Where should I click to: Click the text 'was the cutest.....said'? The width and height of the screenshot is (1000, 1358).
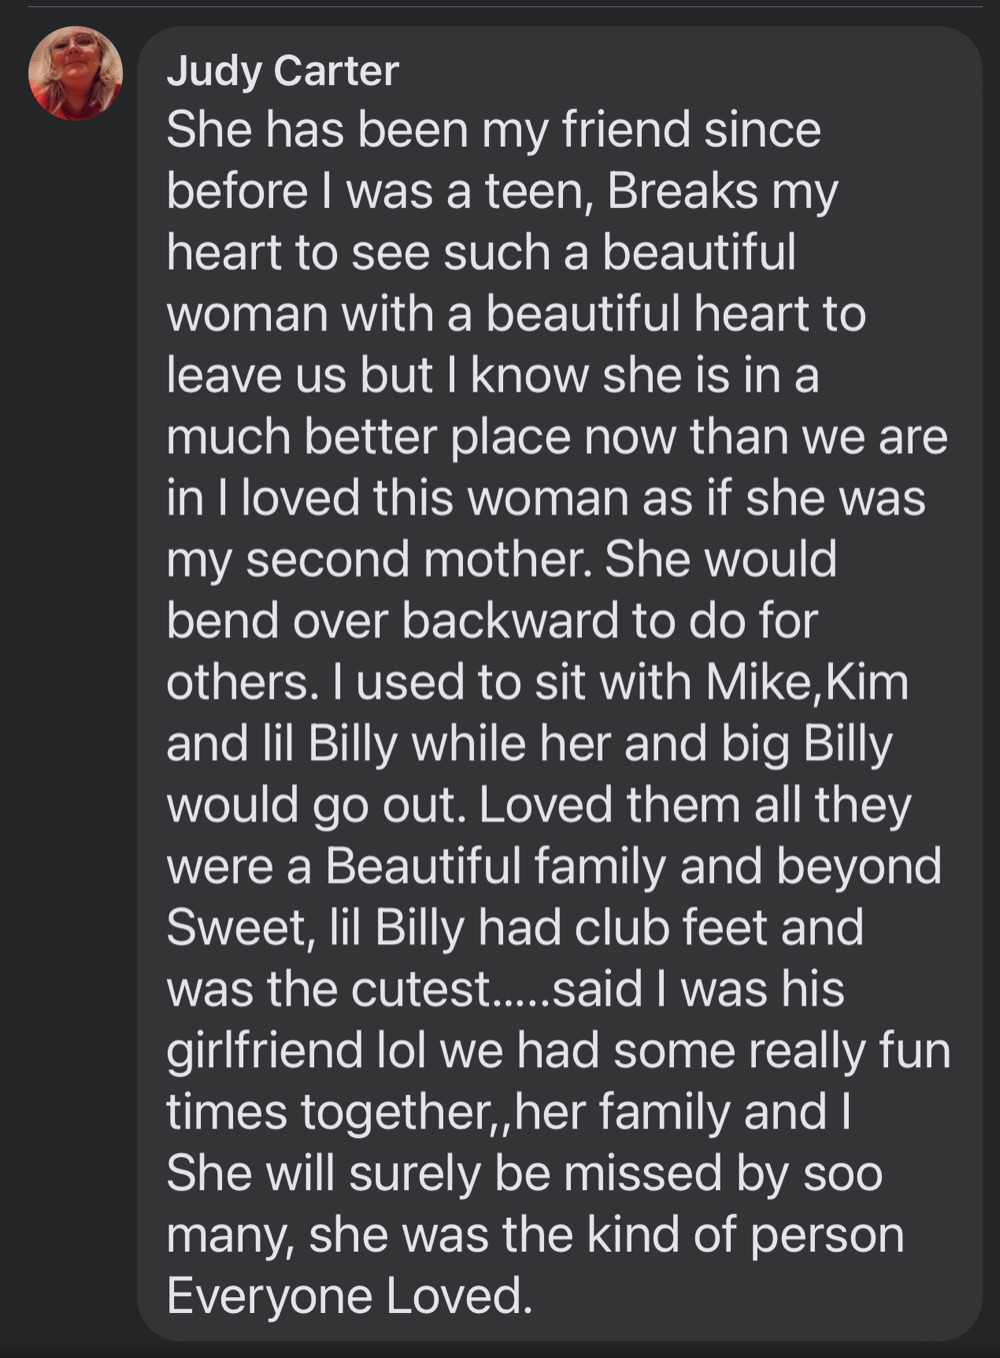pos(405,990)
